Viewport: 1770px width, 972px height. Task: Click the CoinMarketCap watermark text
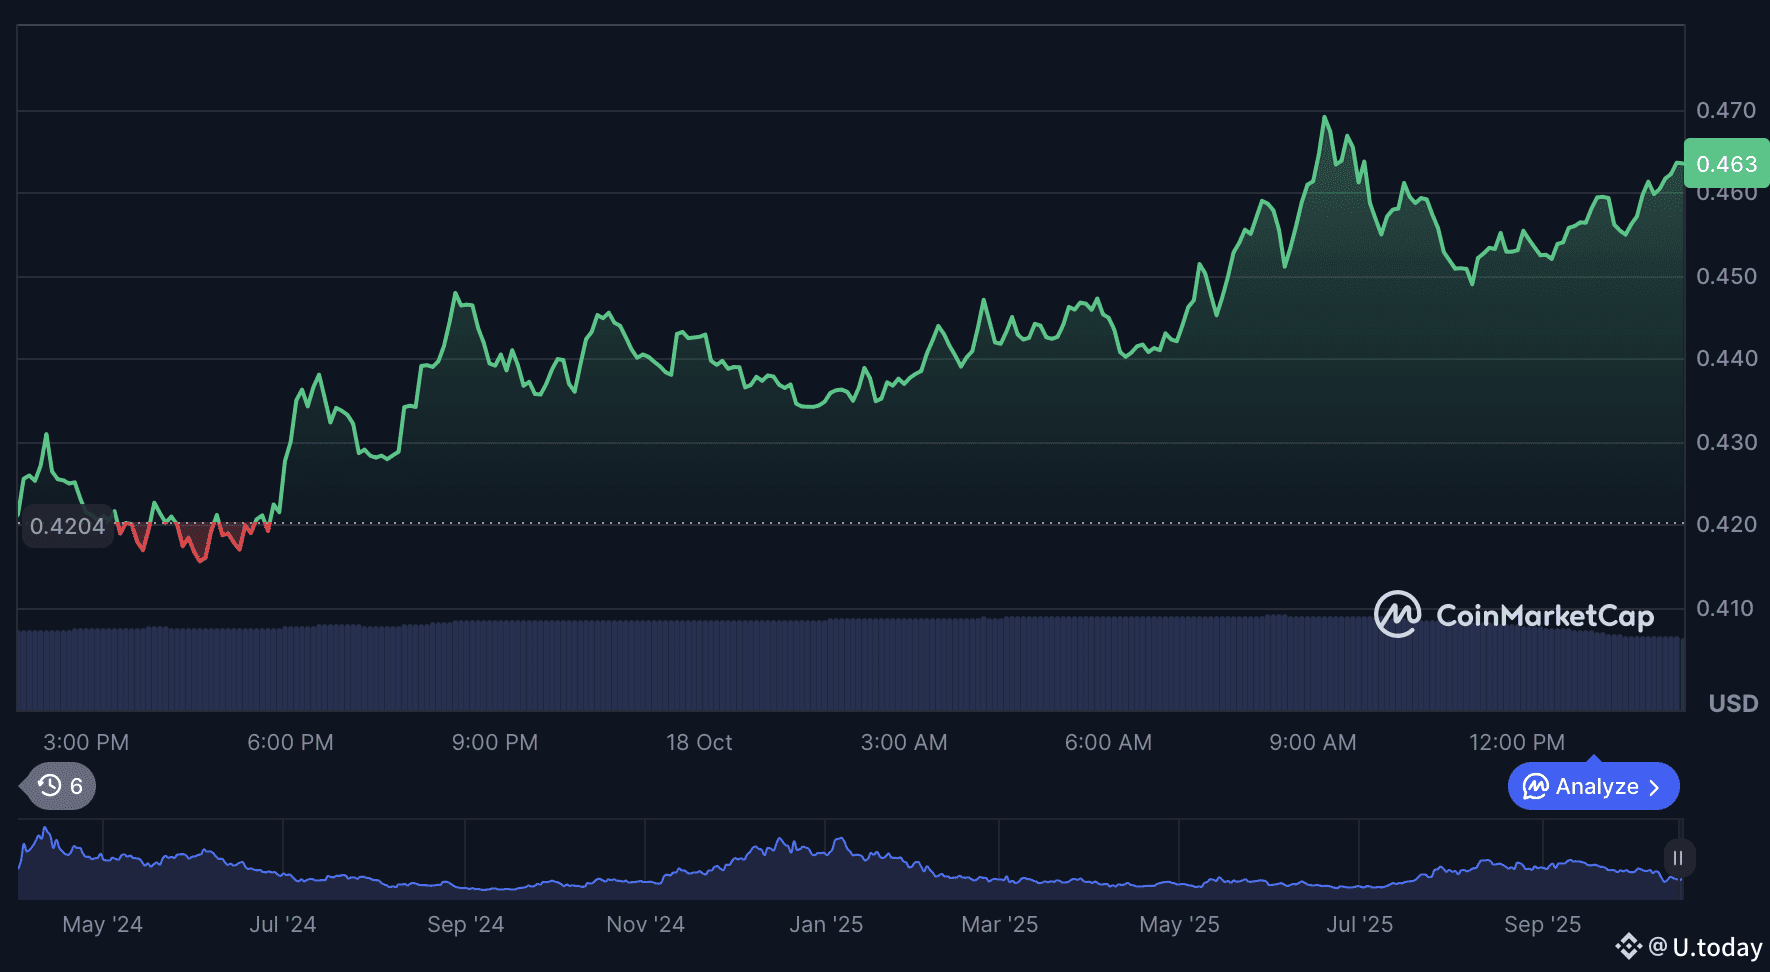coord(1544,616)
